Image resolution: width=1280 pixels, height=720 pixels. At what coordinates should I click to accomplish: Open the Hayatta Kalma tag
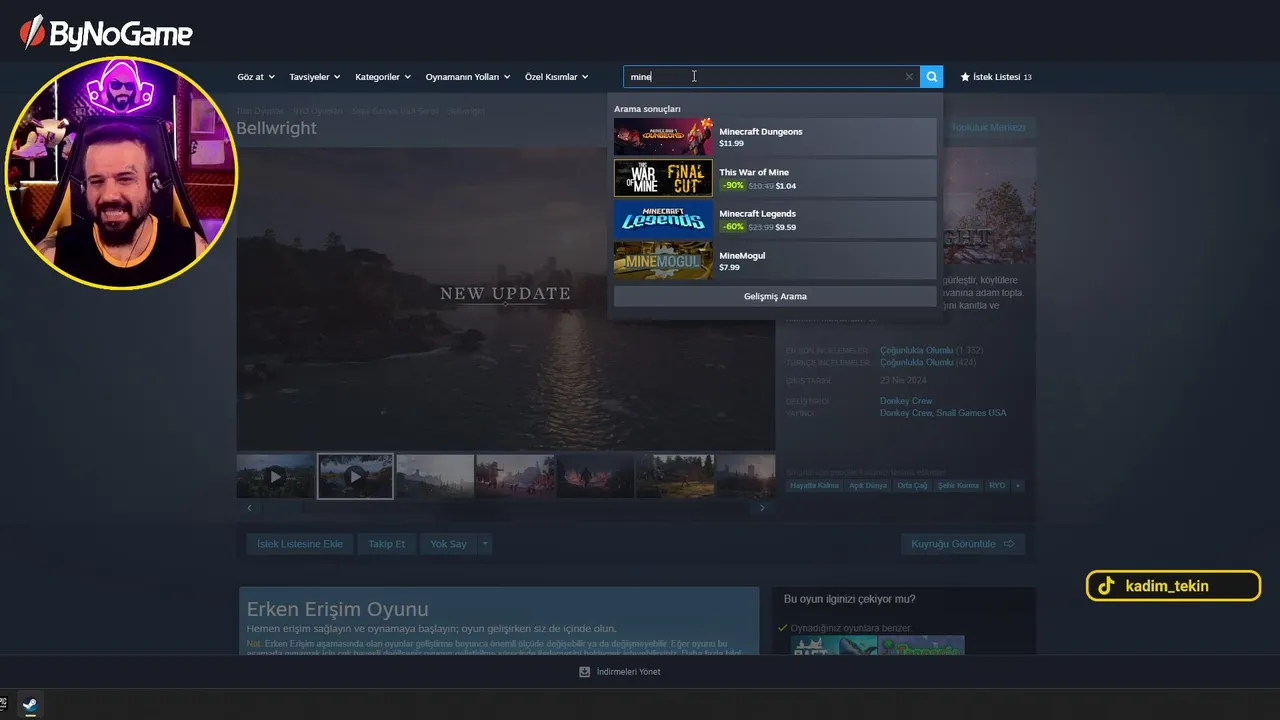814,486
